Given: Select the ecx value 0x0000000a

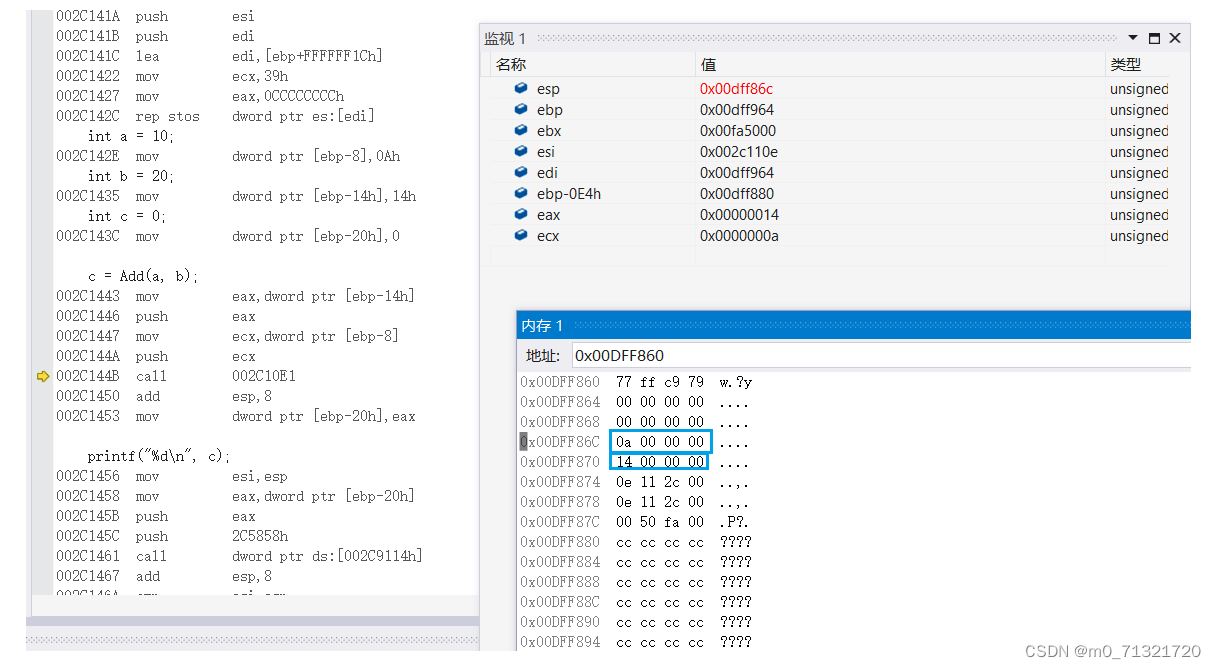Looking at the screenshot, I should pyautogui.click(x=739, y=236).
